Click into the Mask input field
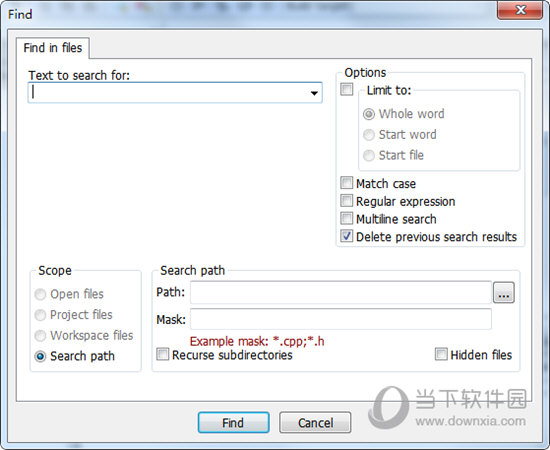This screenshot has height=450, width=550. click(x=341, y=319)
